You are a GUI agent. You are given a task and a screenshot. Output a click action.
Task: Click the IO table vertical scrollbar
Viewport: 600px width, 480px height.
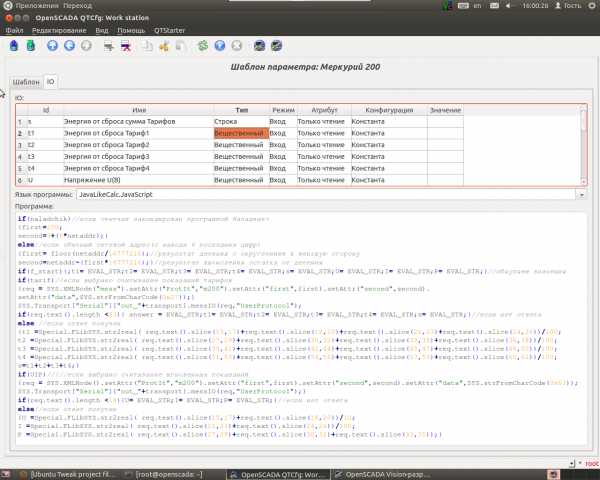[584, 145]
